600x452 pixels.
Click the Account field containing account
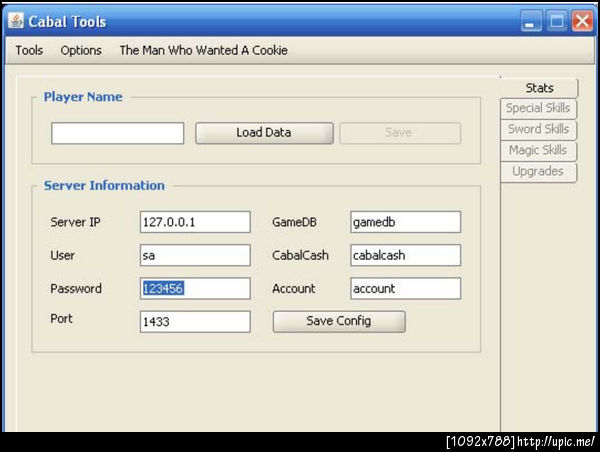[406, 288]
